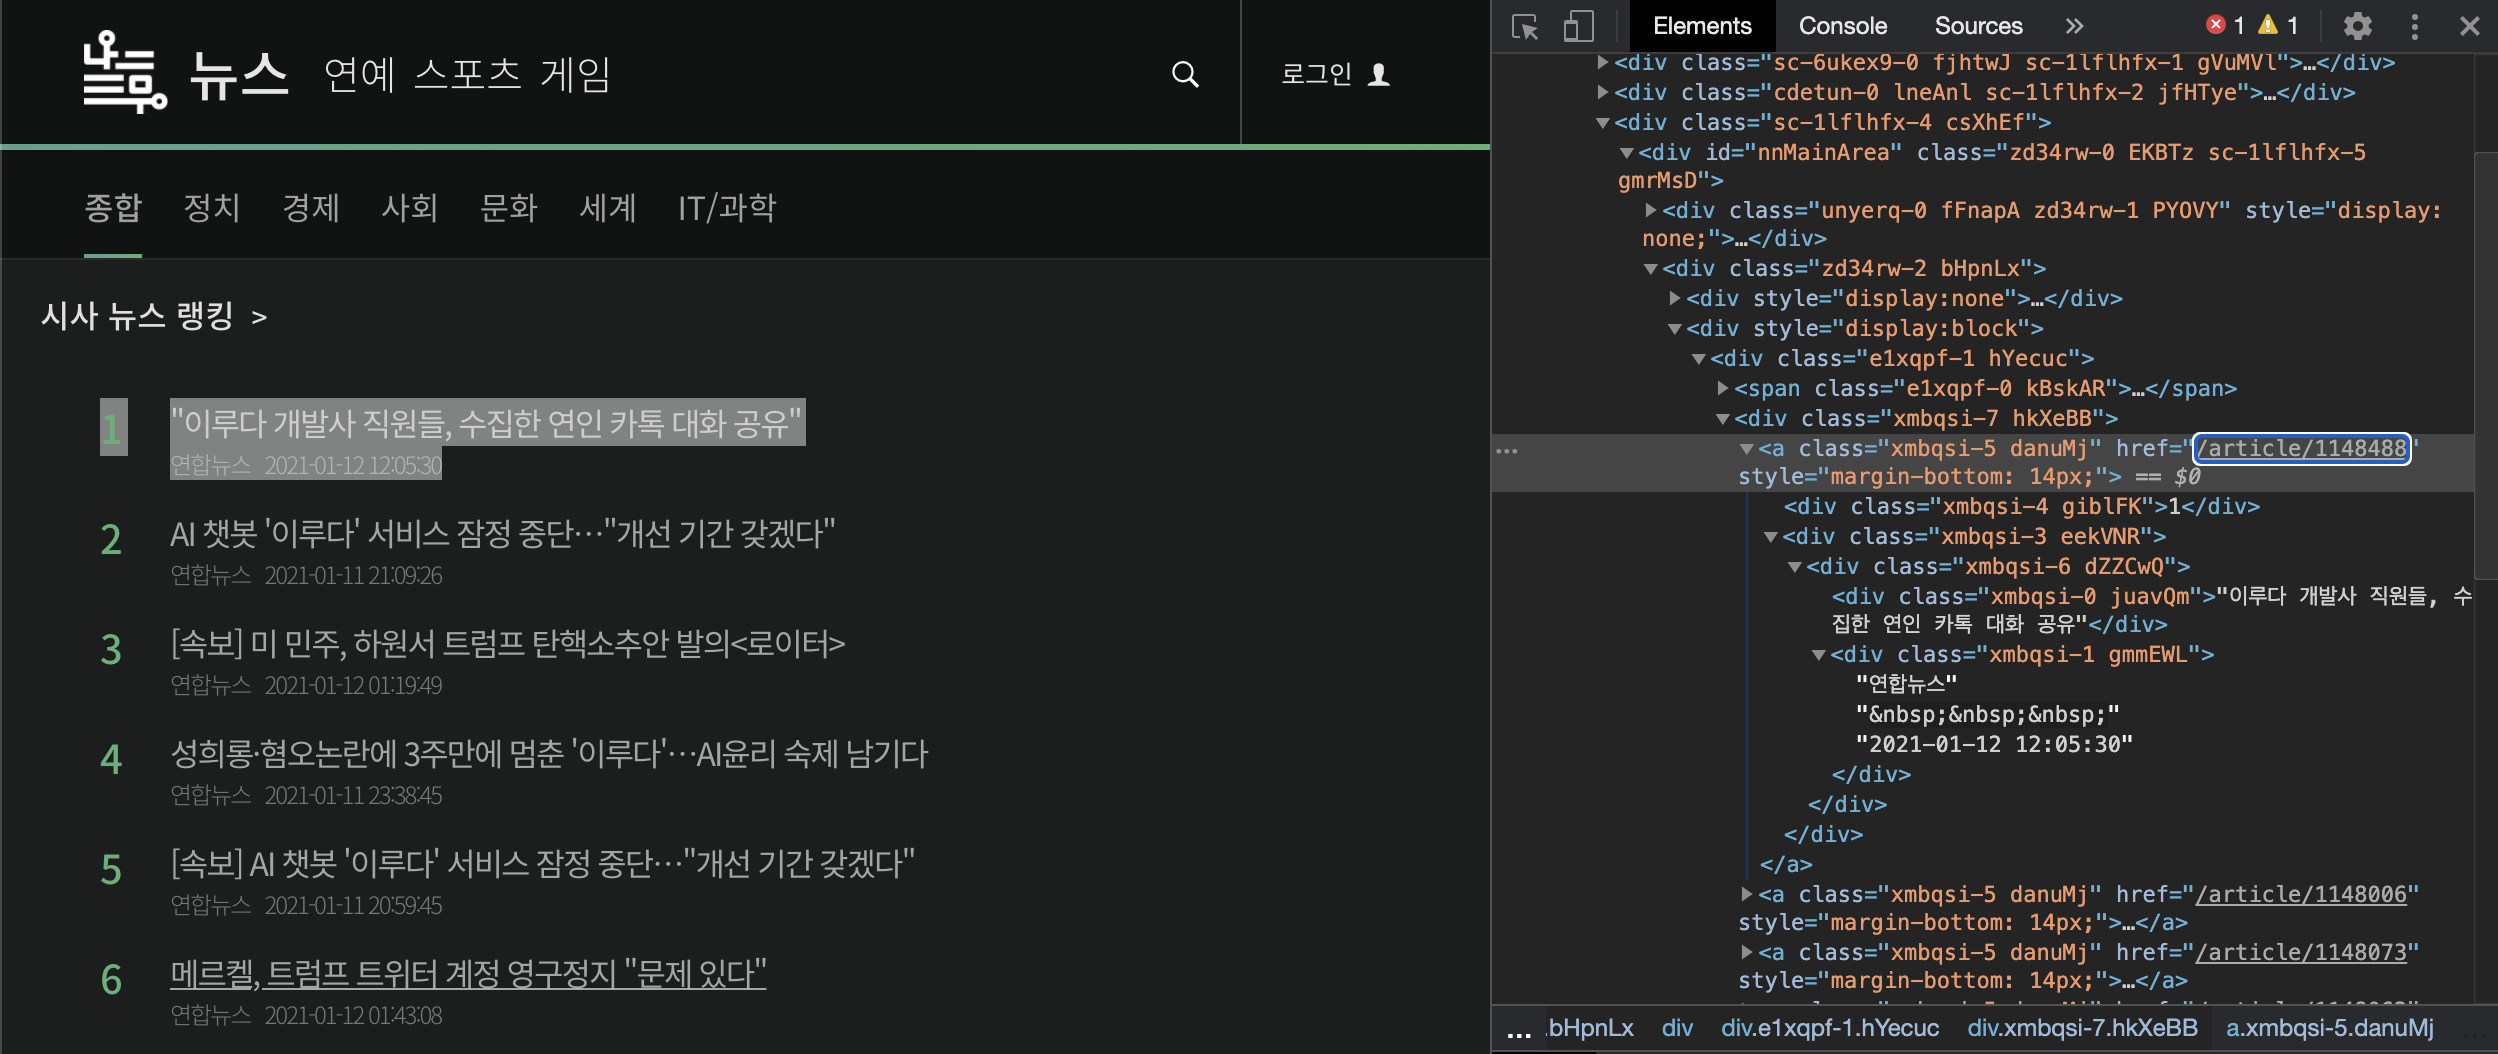Select div.xmbqsi-7.hkXeBB in breadcrumb bar
The image size is (2498, 1054).
(2082, 1028)
